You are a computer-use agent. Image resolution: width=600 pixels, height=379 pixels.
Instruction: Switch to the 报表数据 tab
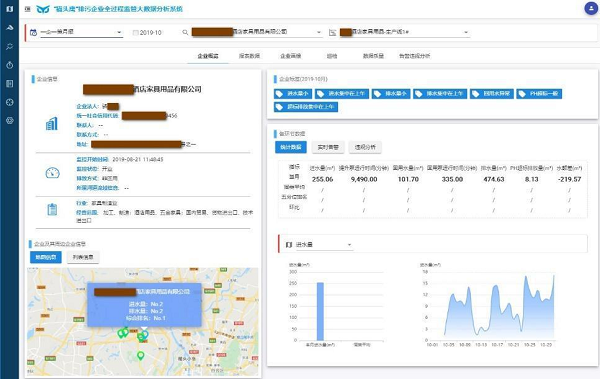coord(249,56)
